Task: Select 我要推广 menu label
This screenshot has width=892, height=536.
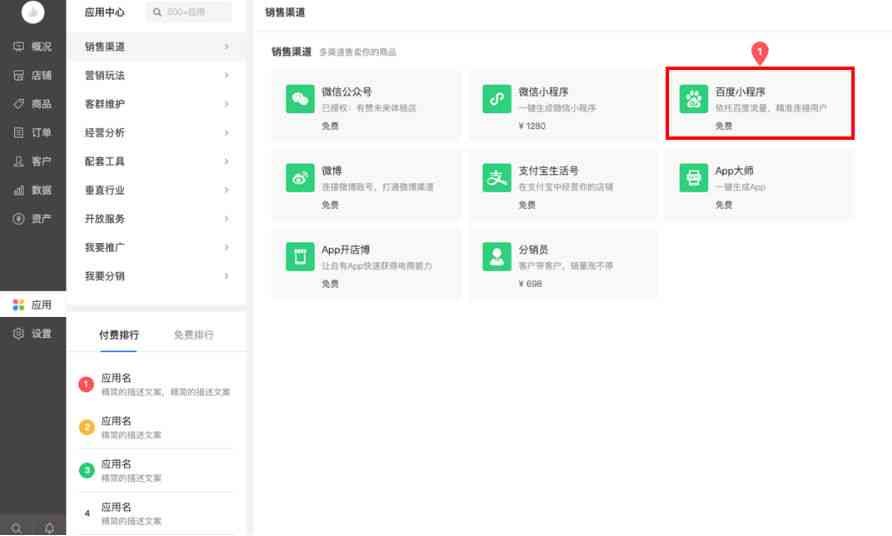Action: coord(105,247)
